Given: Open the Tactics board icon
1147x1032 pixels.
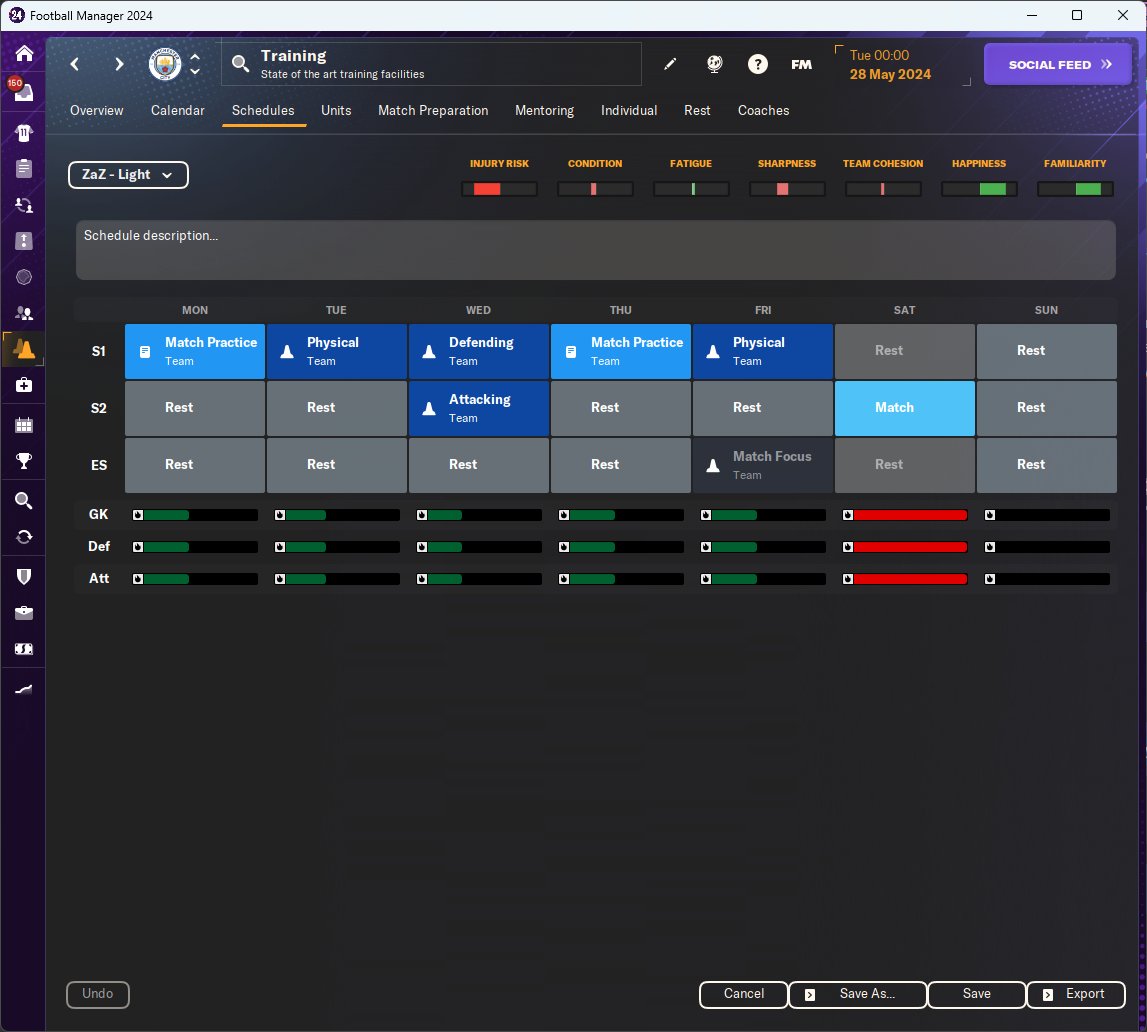Looking at the screenshot, I should (x=23, y=241).
